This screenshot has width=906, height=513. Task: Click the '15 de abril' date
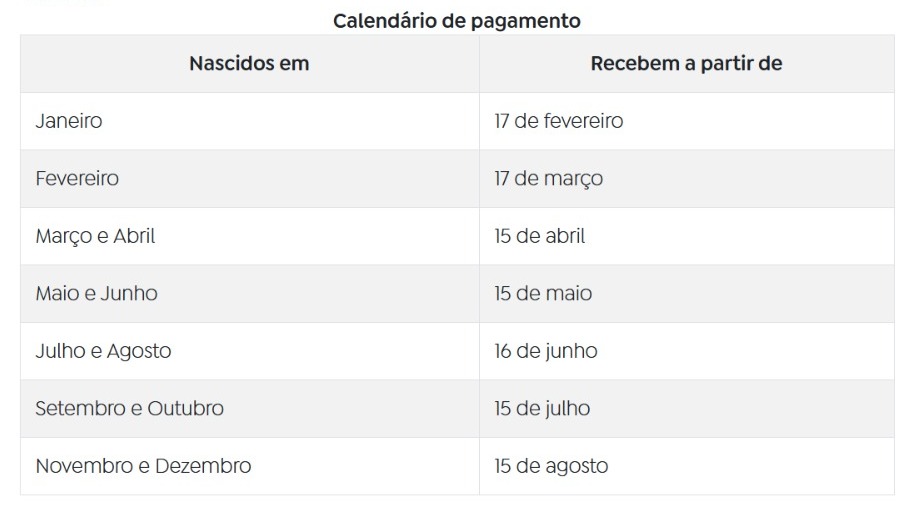(x=540, y=236)
